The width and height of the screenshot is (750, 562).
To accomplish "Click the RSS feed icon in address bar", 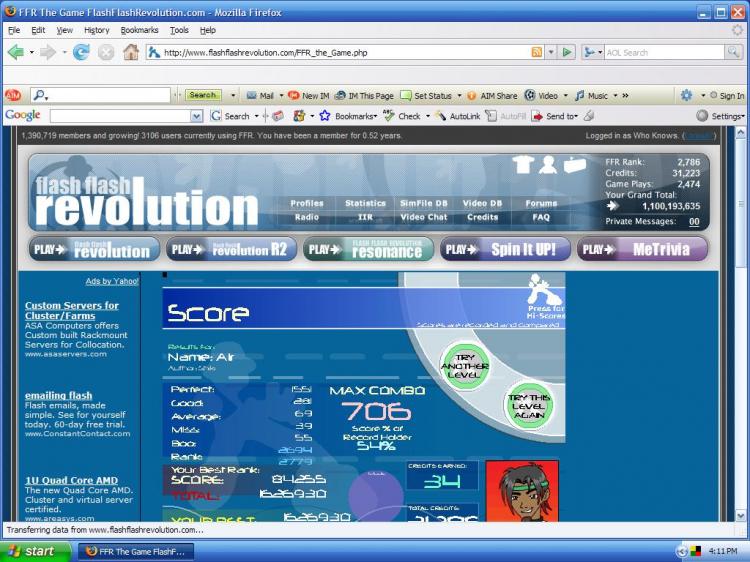I will coord(538,52).
